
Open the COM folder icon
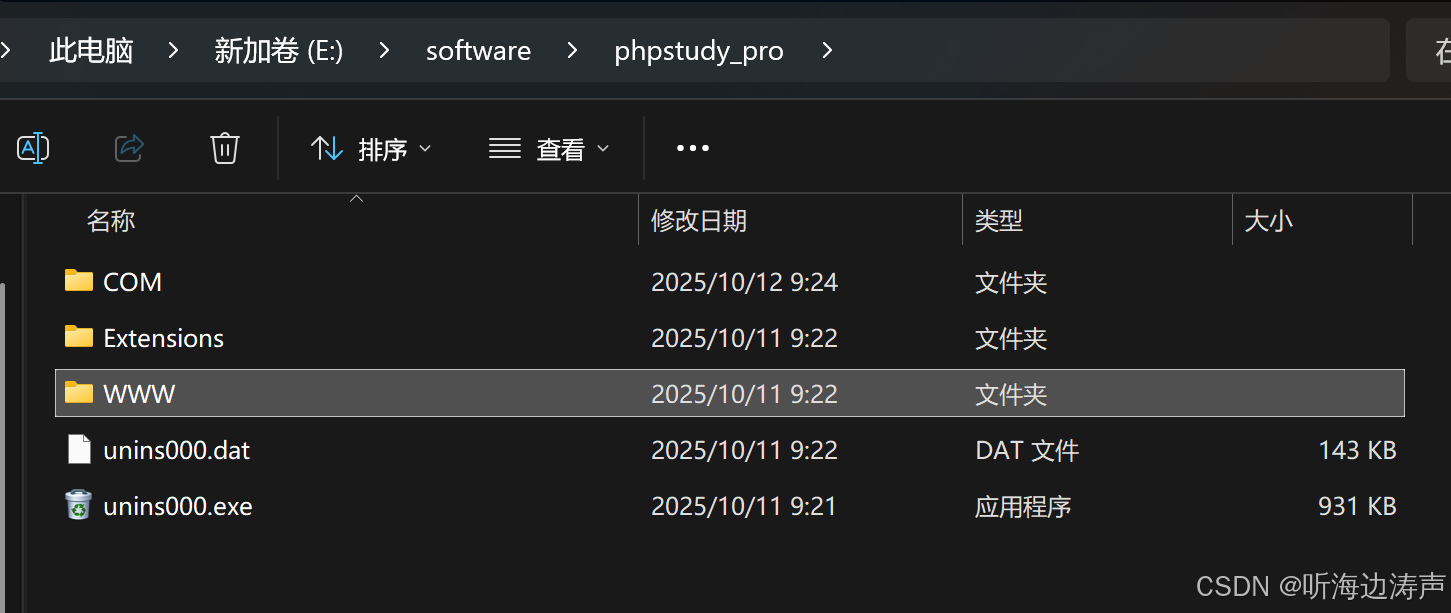pyautogui.click(x=78, y=281)
